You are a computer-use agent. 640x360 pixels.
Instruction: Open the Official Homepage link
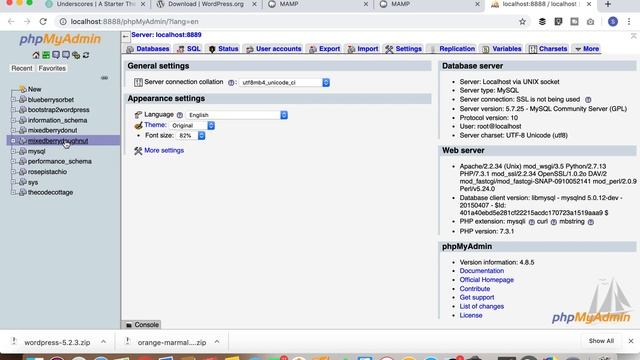click(x=487, y=280)
